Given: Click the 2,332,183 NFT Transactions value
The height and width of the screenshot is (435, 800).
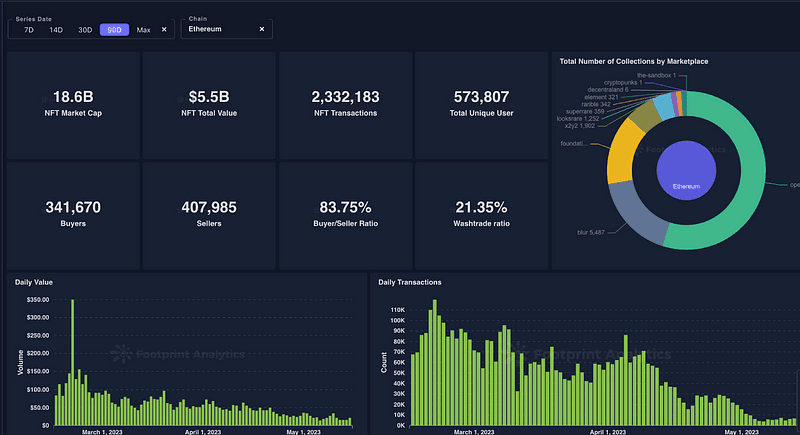Looking at the screenshot, I should pos(345,97).
